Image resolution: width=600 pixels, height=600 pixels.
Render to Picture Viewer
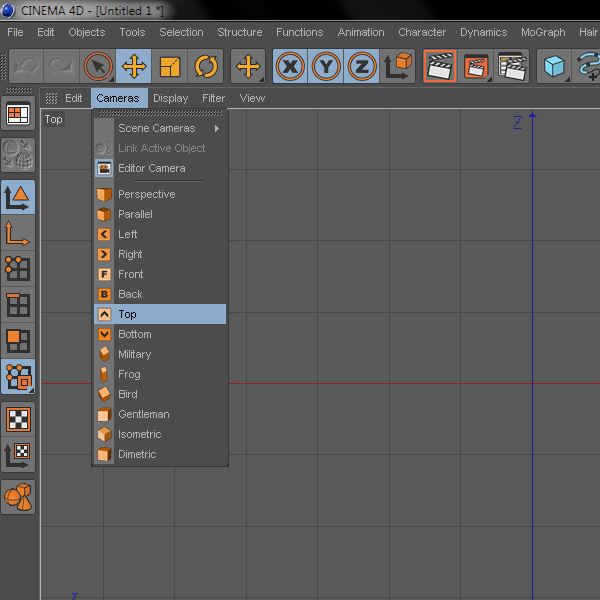click(476, 66)
